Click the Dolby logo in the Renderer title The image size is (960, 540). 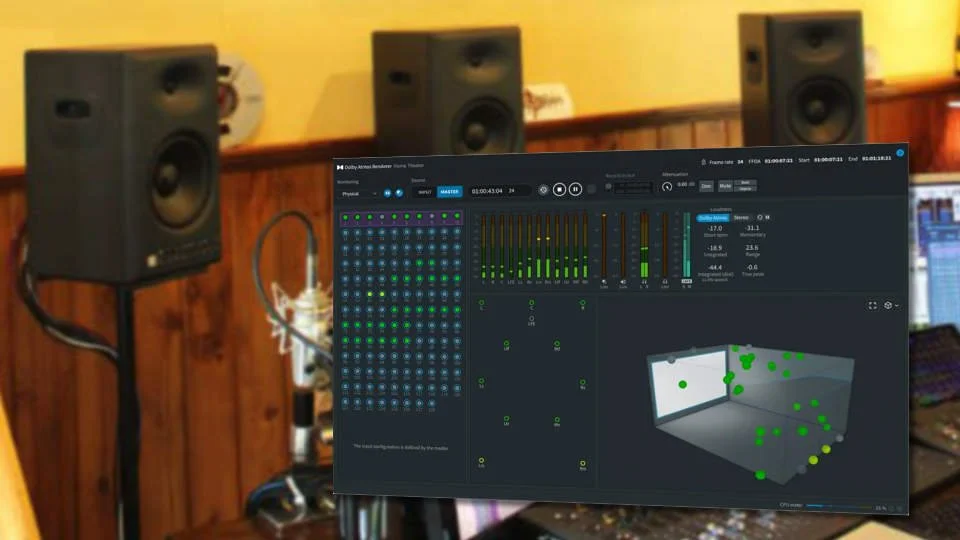[340, 167]
